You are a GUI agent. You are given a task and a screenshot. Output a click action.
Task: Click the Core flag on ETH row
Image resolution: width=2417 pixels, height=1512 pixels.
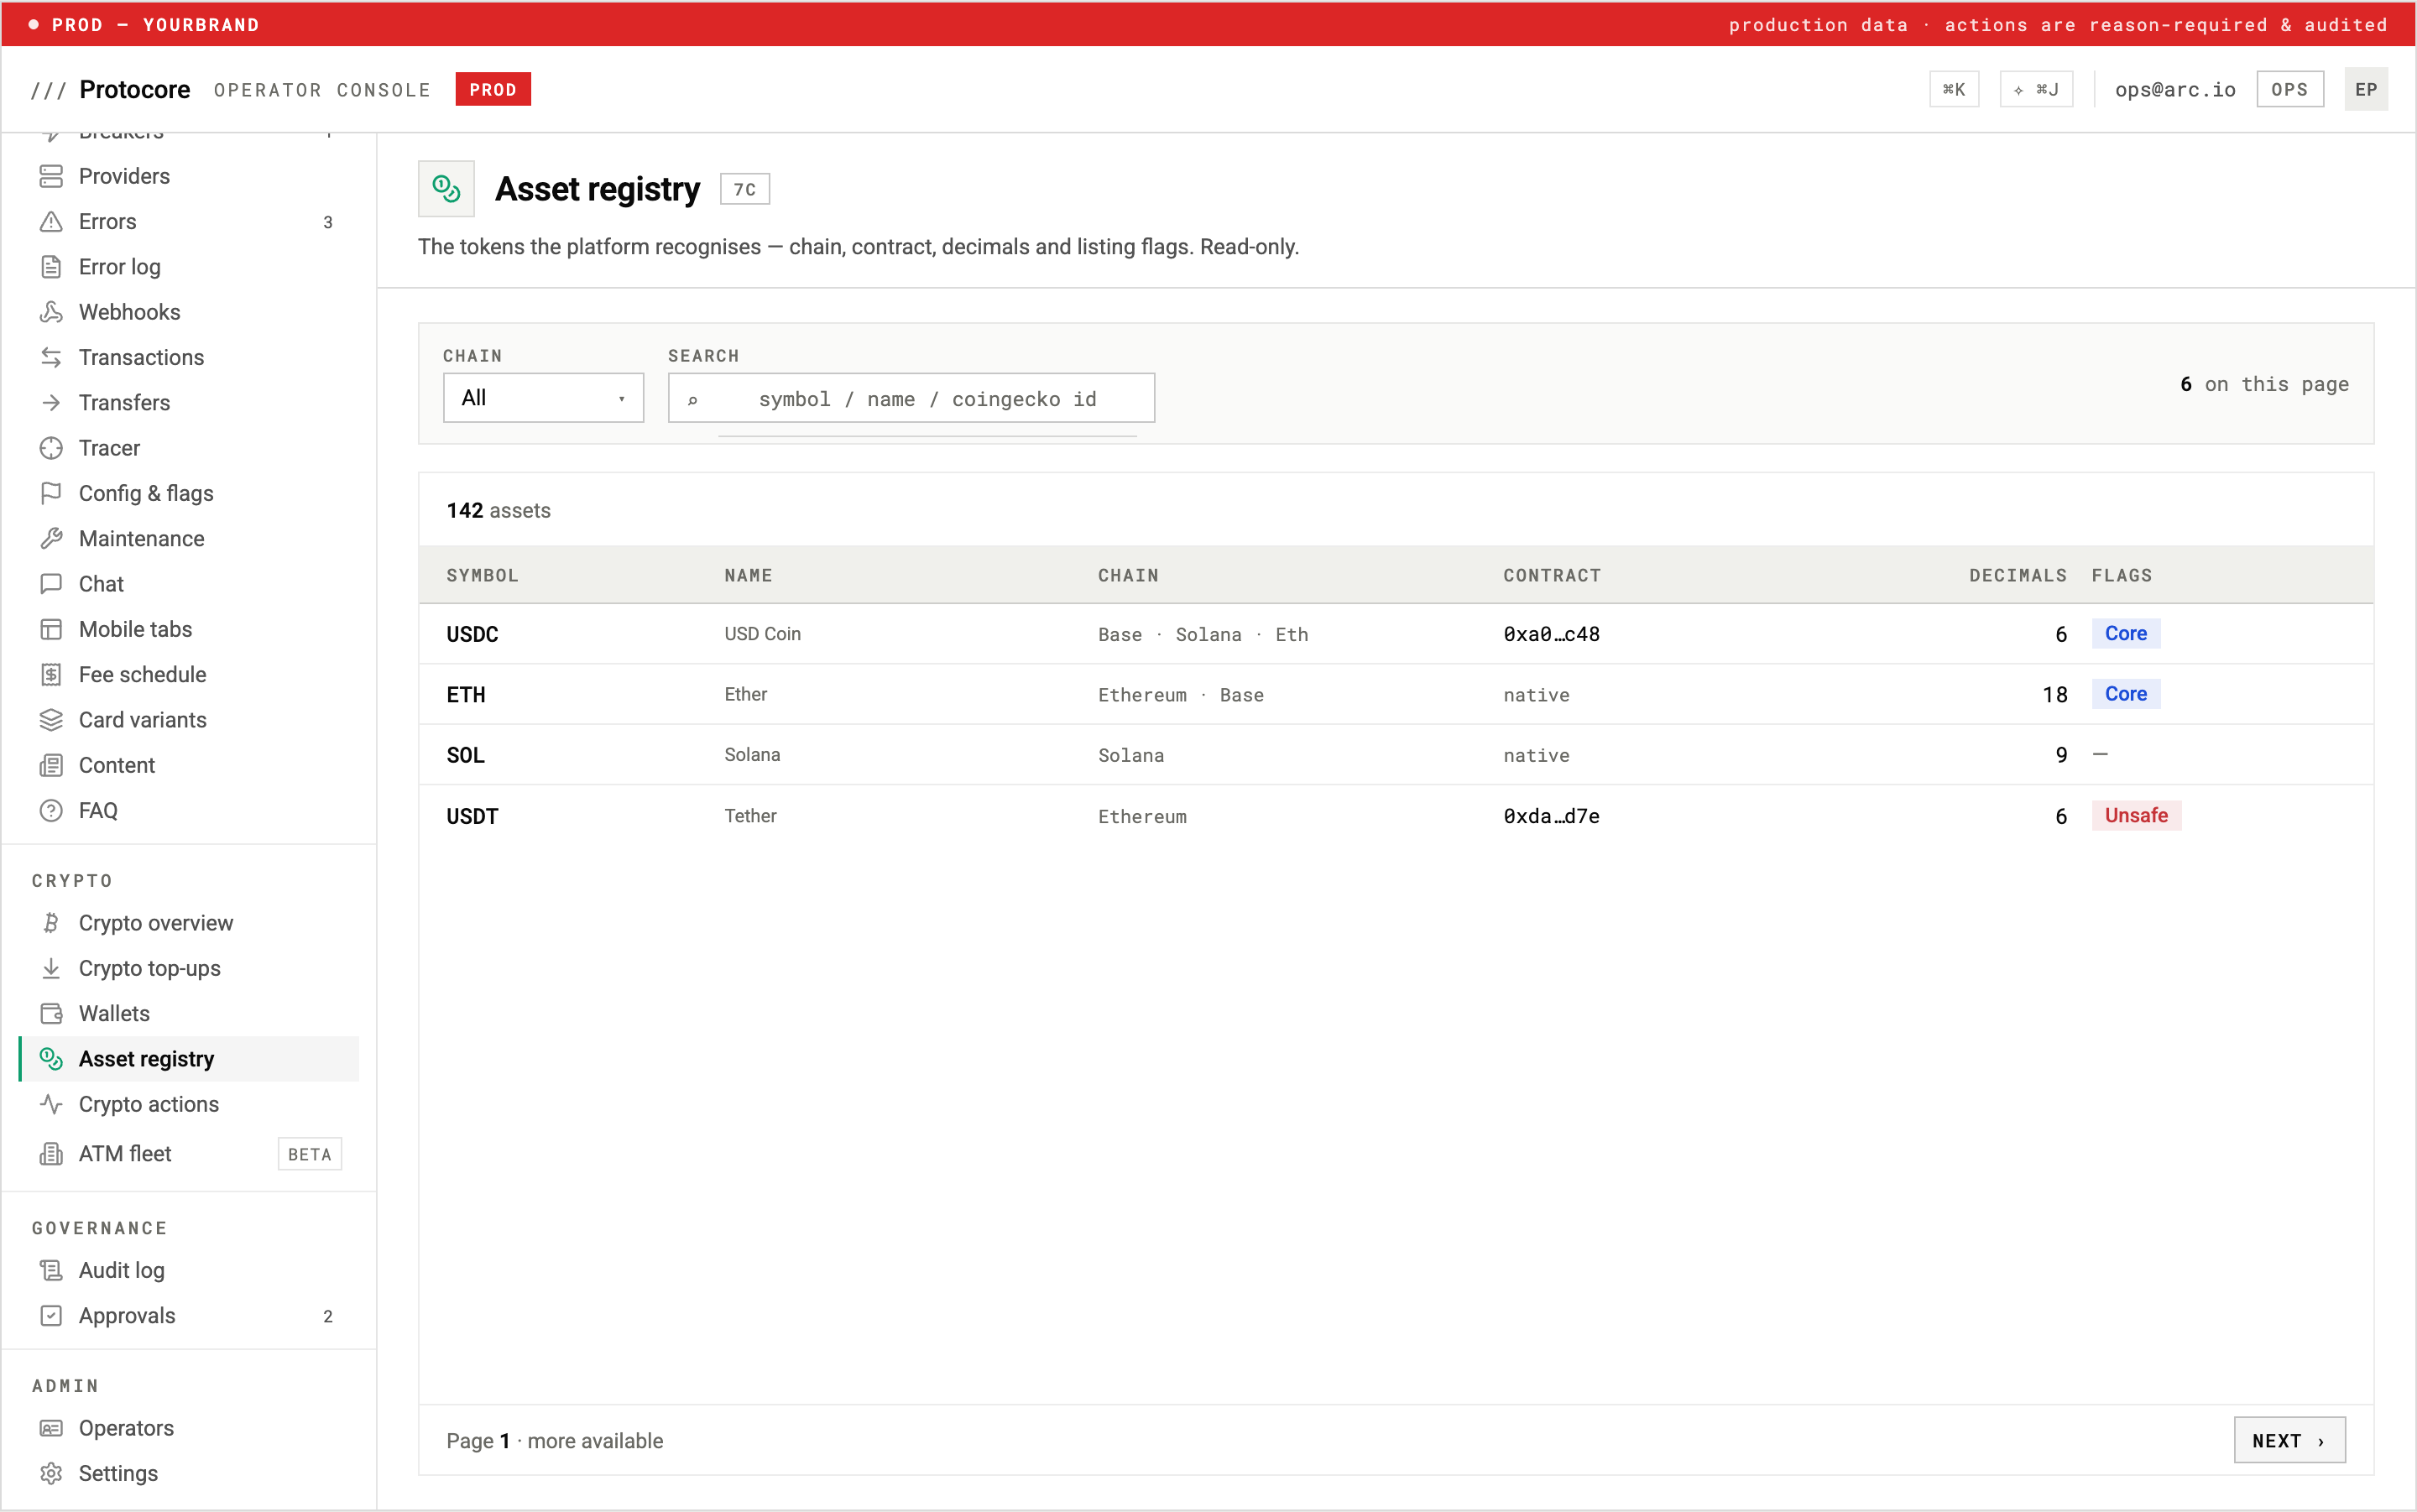tap(2126, 694)
